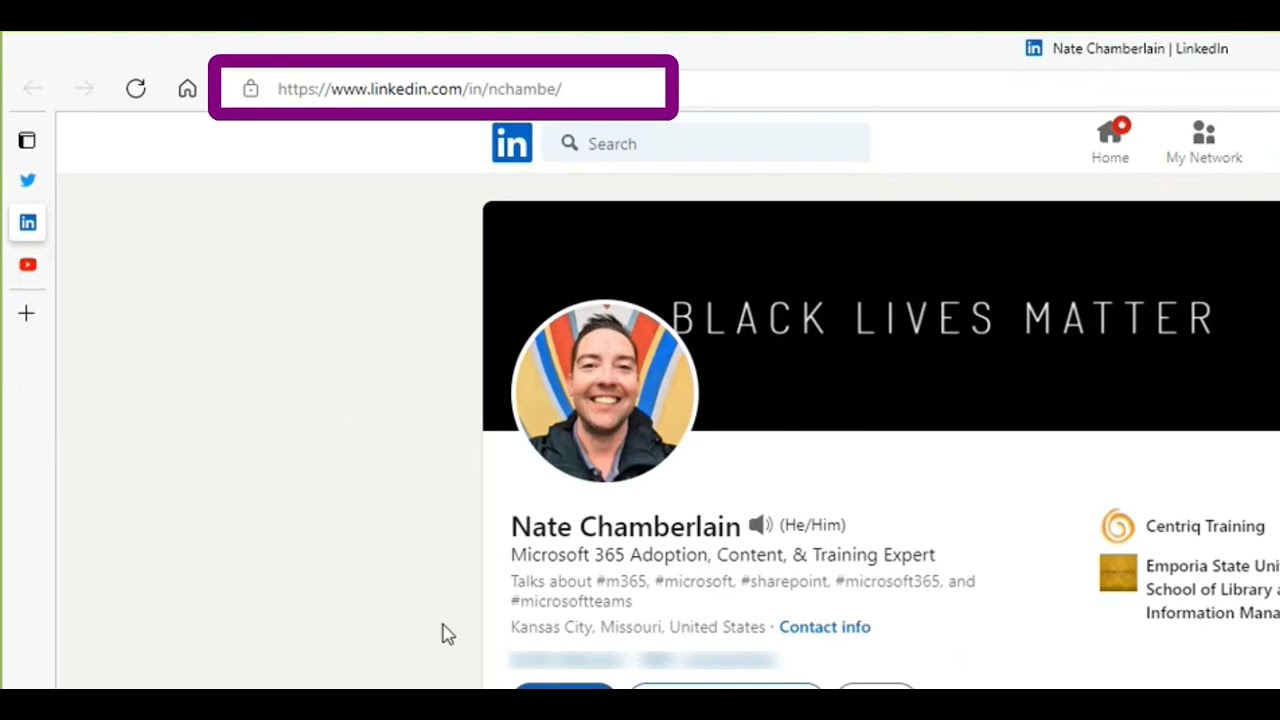Open Nate Chamberlain's profile photo
Viewport: 1280px width, 720px height.
click(x=604, y=391)
